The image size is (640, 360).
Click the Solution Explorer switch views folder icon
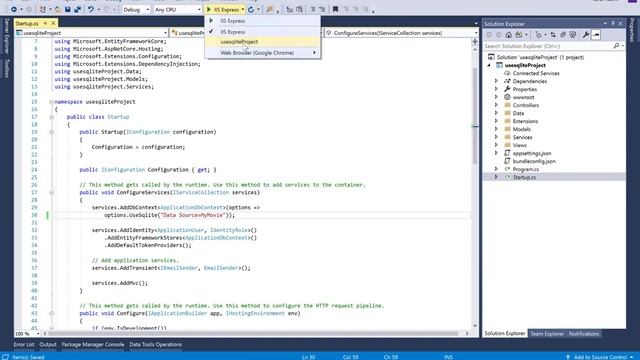pyautogui.click(x=519, y=35)
